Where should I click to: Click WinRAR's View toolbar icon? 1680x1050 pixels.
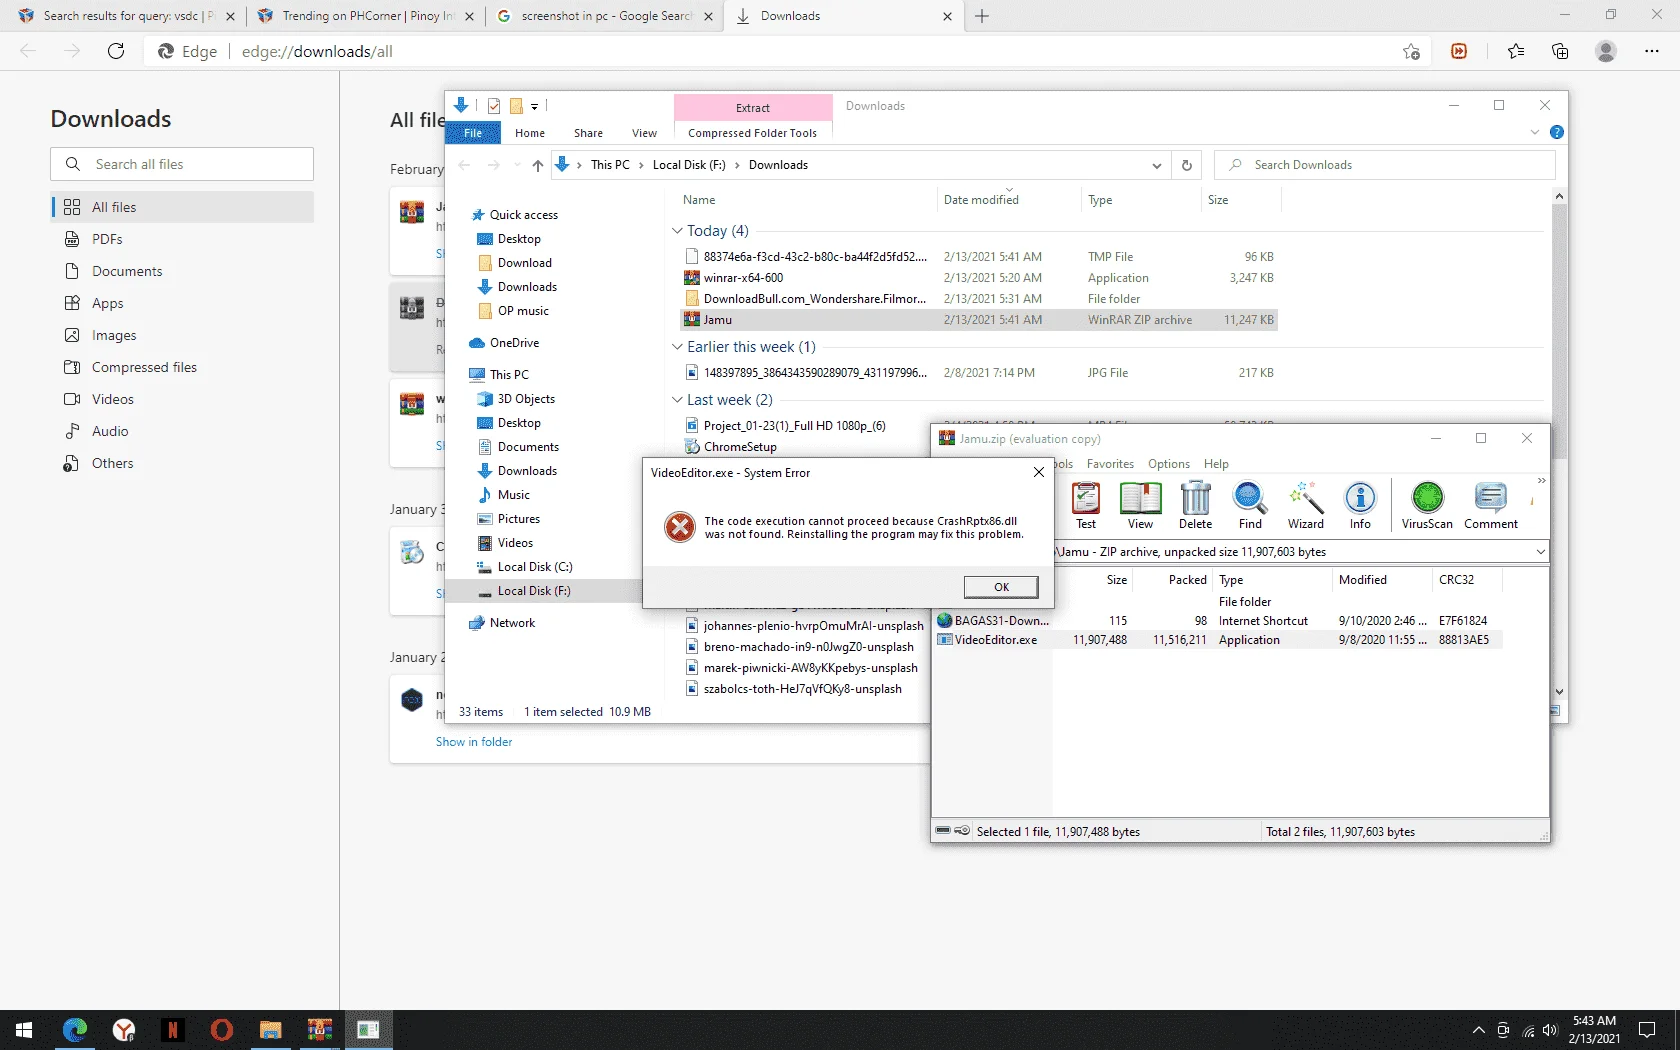(1140, 505)
